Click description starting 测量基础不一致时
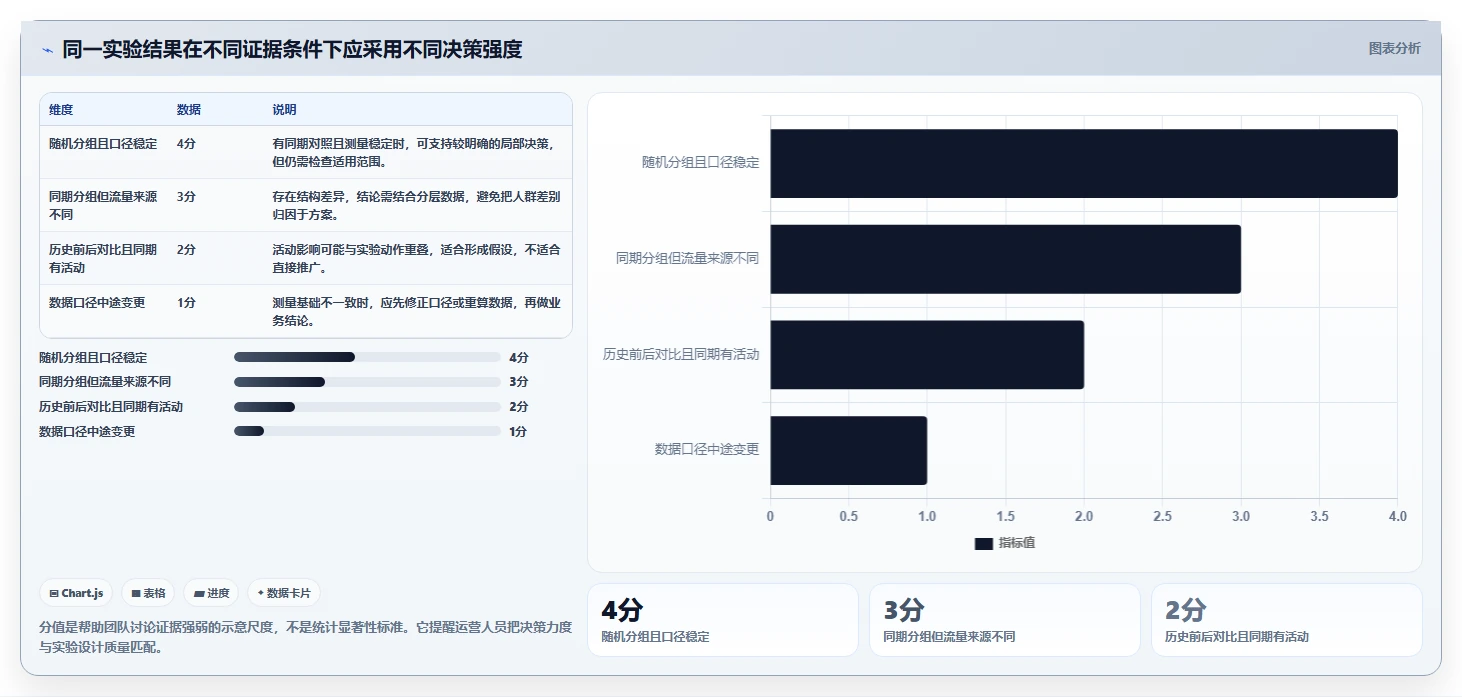 pos(416,312)
